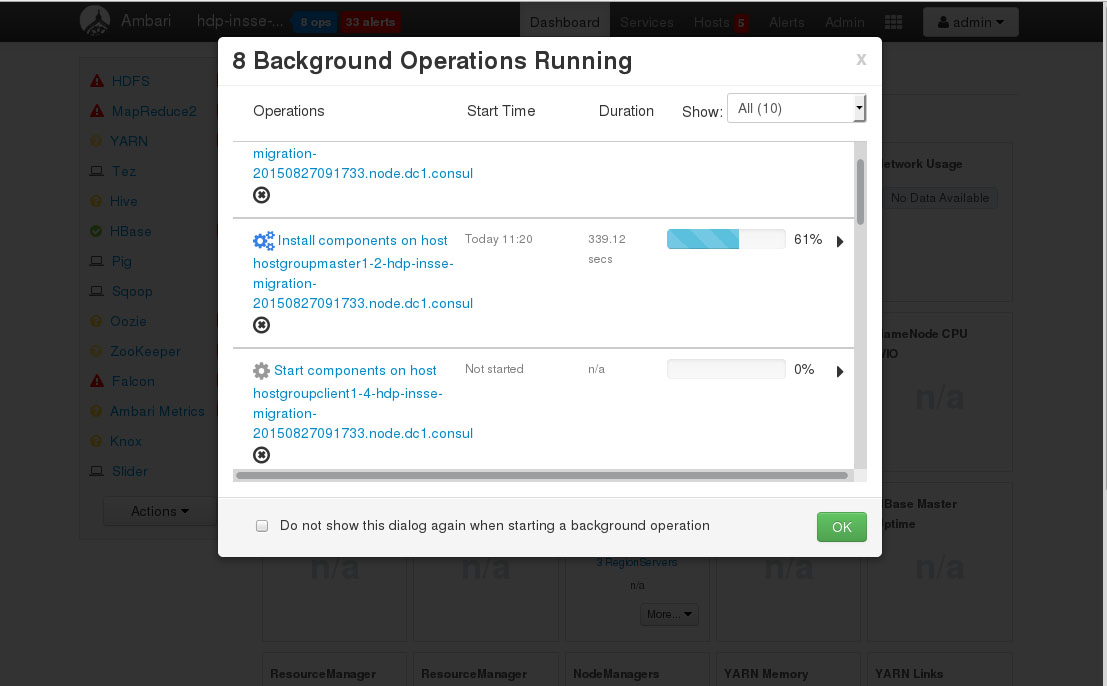Click the gears icon beside Install components
This screenshot has width=1107, height=686.
263,241
